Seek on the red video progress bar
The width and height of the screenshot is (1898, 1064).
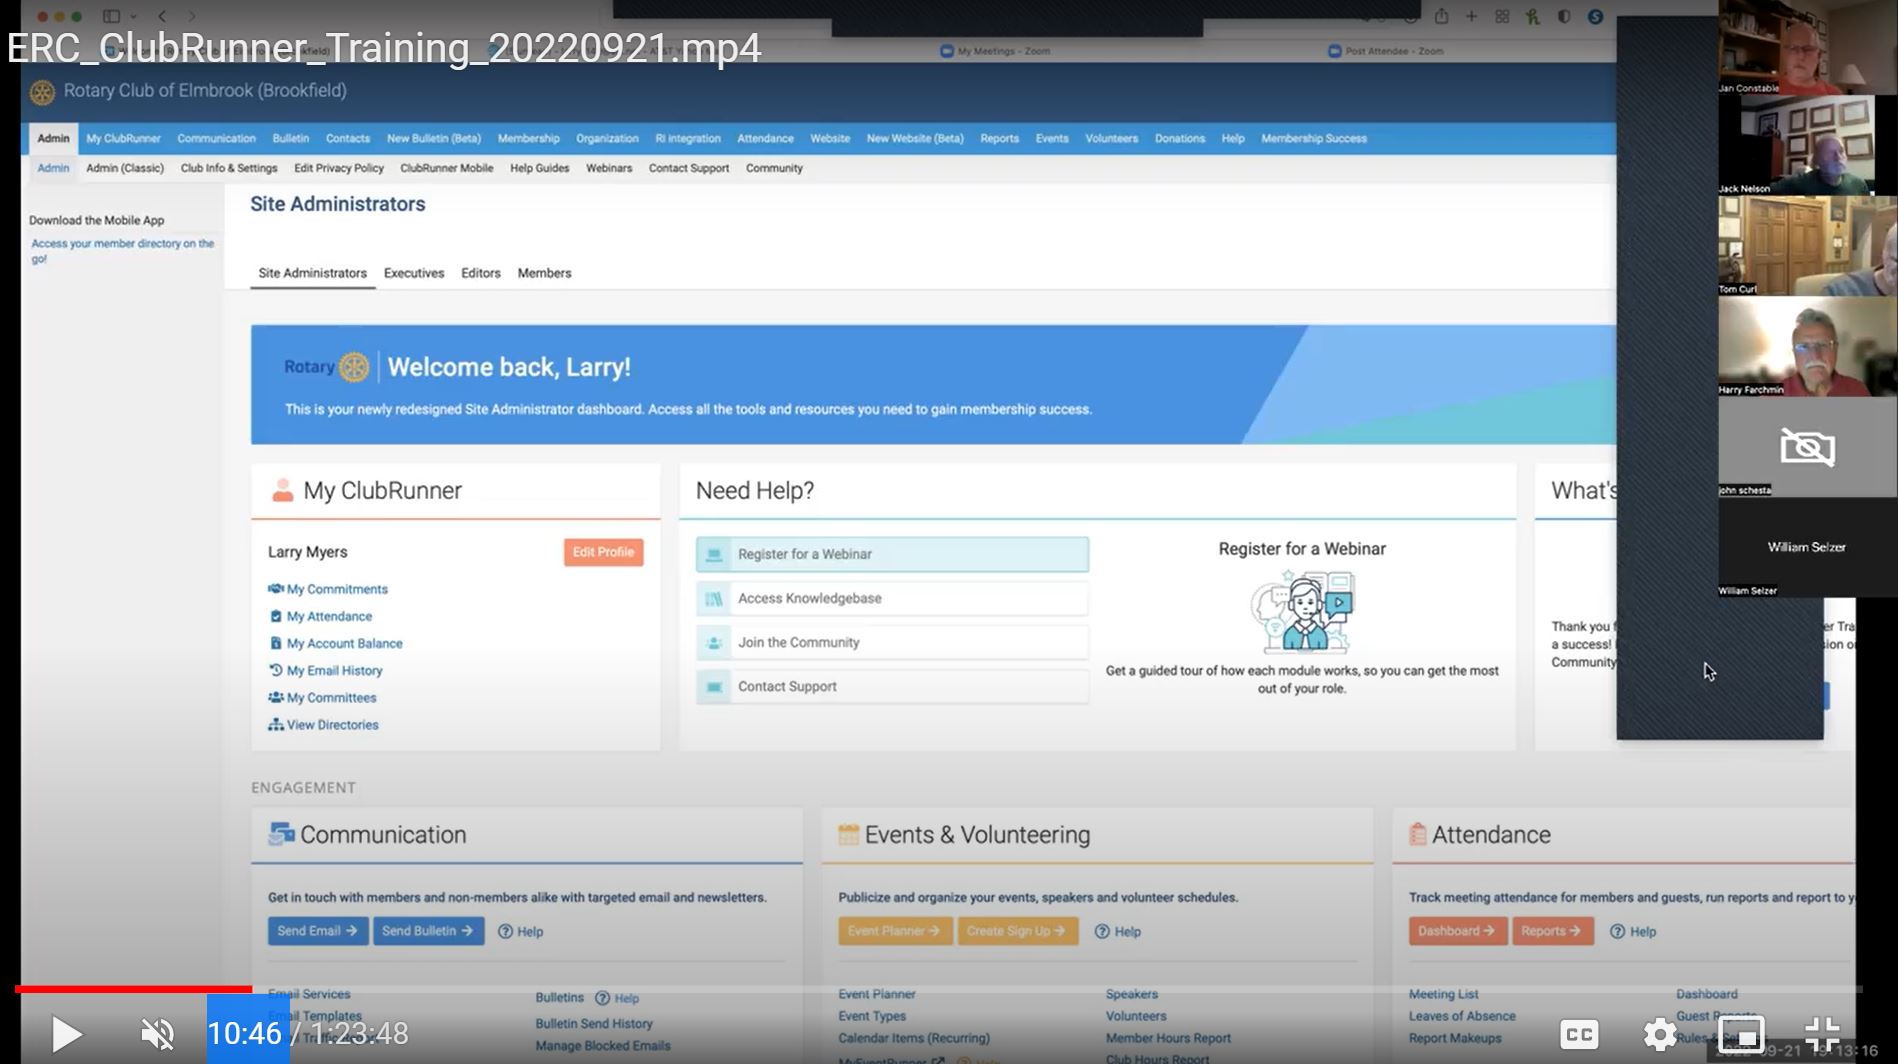(133, 989)
